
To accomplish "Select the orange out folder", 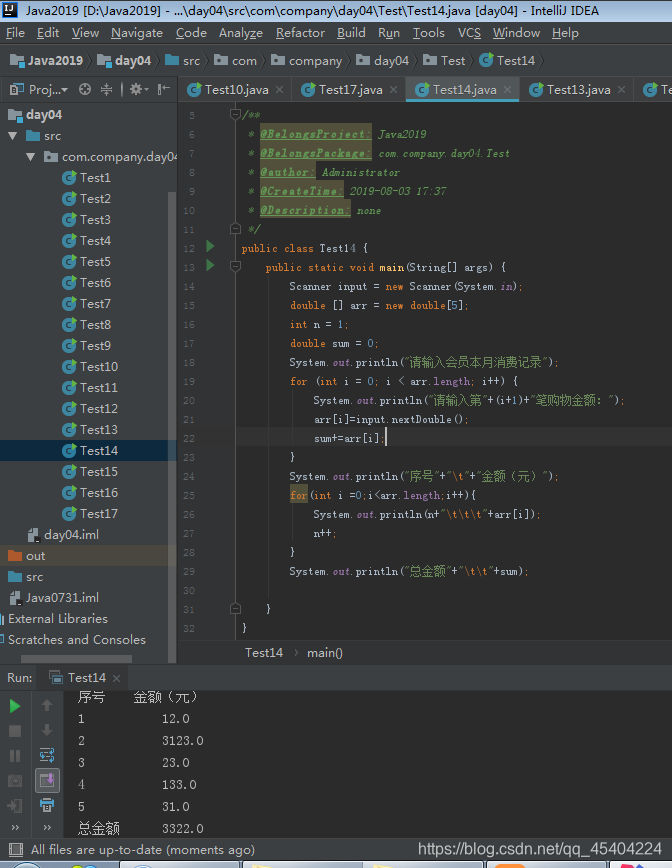I will point(27,556).
